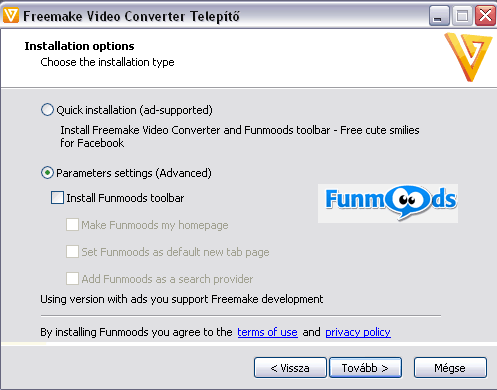Screen dimensions: 497x390
Task: Click the disabled maximize window button
Action: [x=462, y=15]
